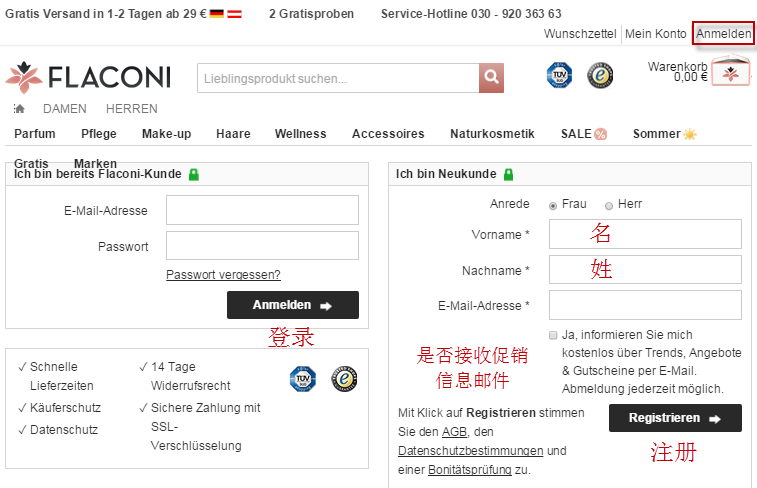Click Trusted Shops badge in benefits box

tap(344, 379)
